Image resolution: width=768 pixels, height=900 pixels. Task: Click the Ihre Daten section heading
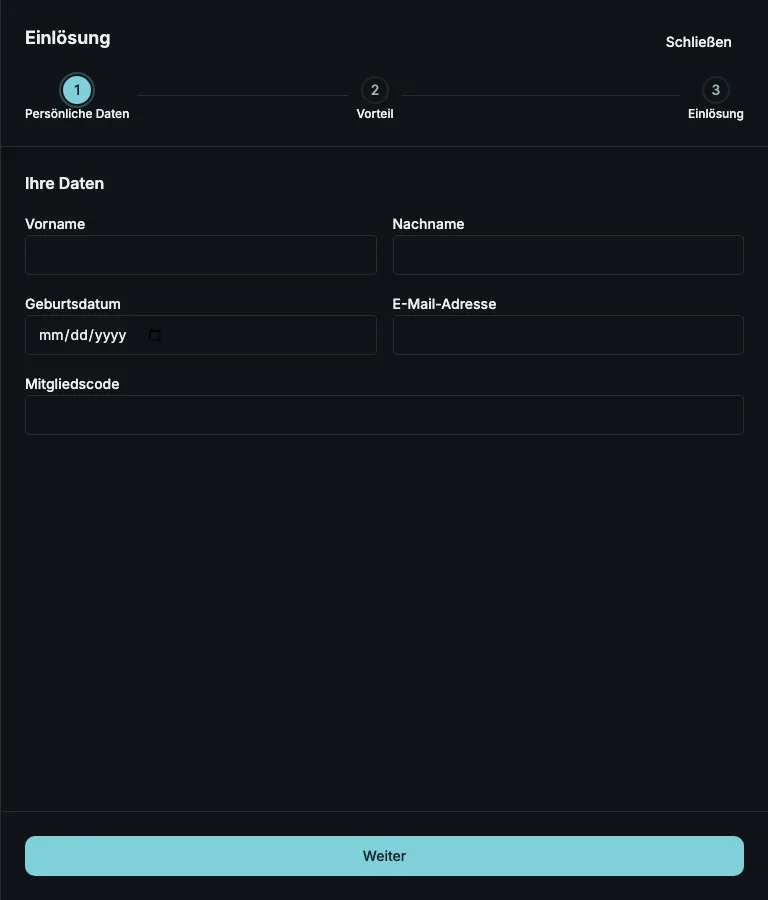click(x=64, y=183)
